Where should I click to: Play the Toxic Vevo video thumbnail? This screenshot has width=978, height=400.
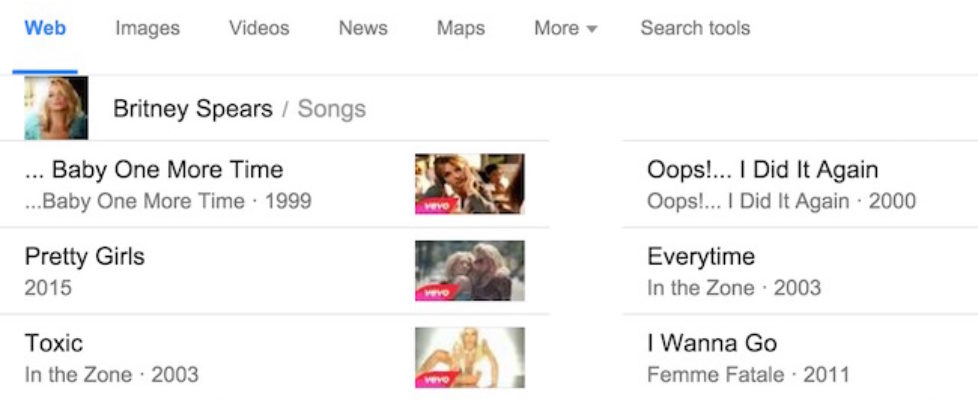pos(469,357)
